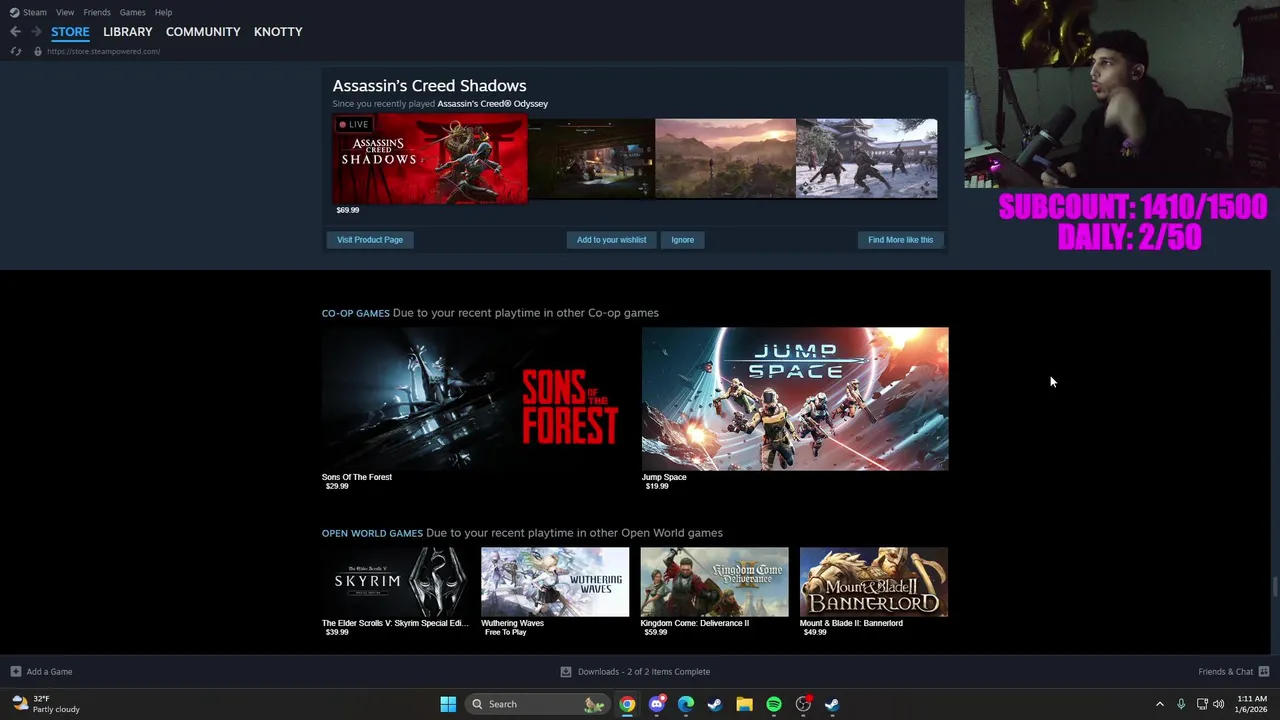Click the Ignore button

coord(683,240)
